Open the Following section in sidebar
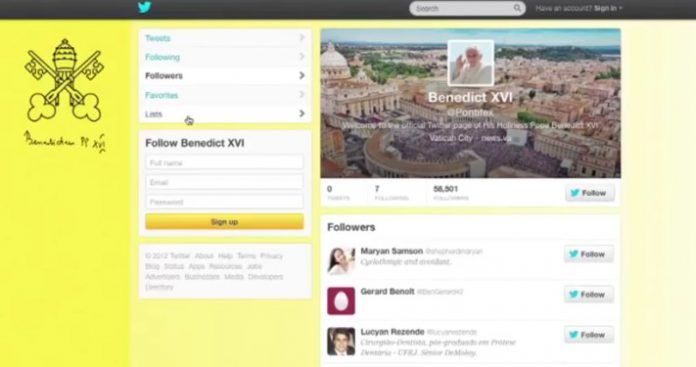Viewport: 696px width, 367px height. click(x=225, y=57)
